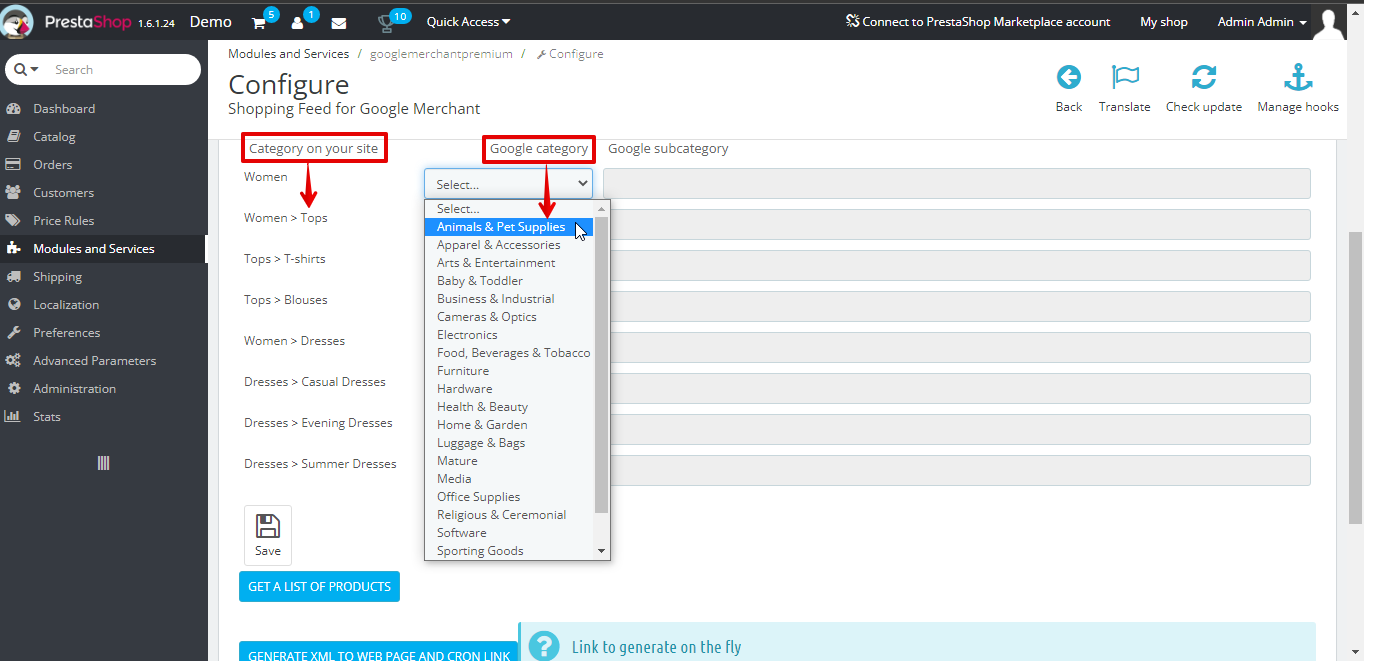Toggle the Women Google category select box
The width and height of the screenshot is (1375, 661).
coord(508,184)
